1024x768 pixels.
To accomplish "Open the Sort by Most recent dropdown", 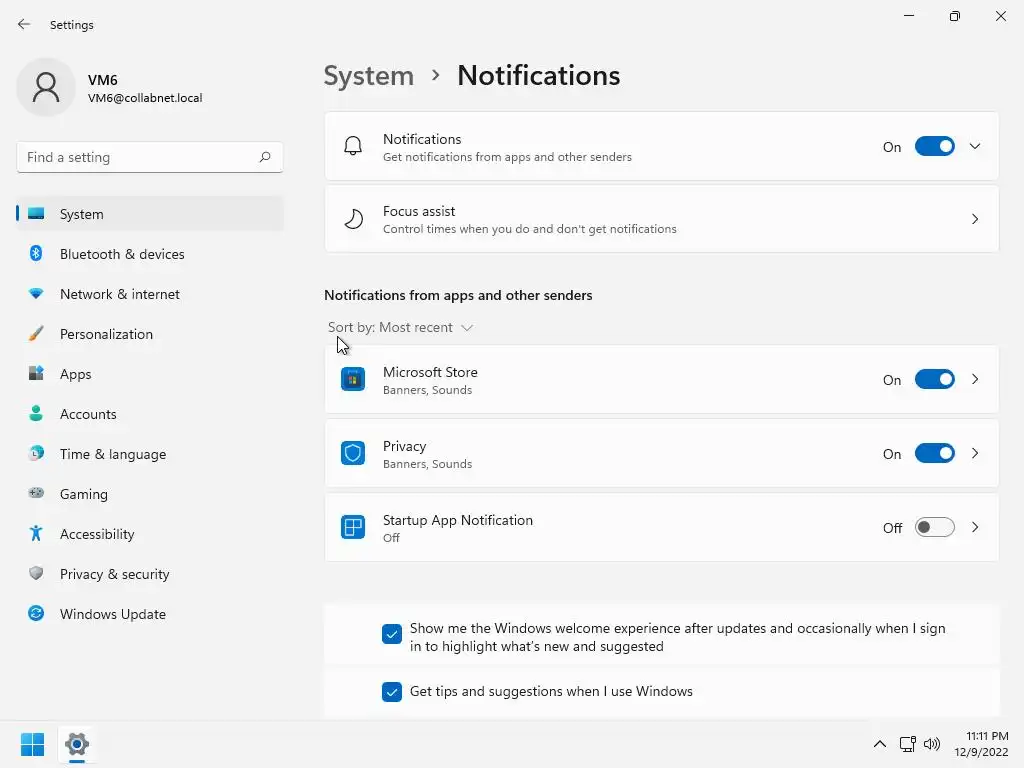I will (400, 327).
